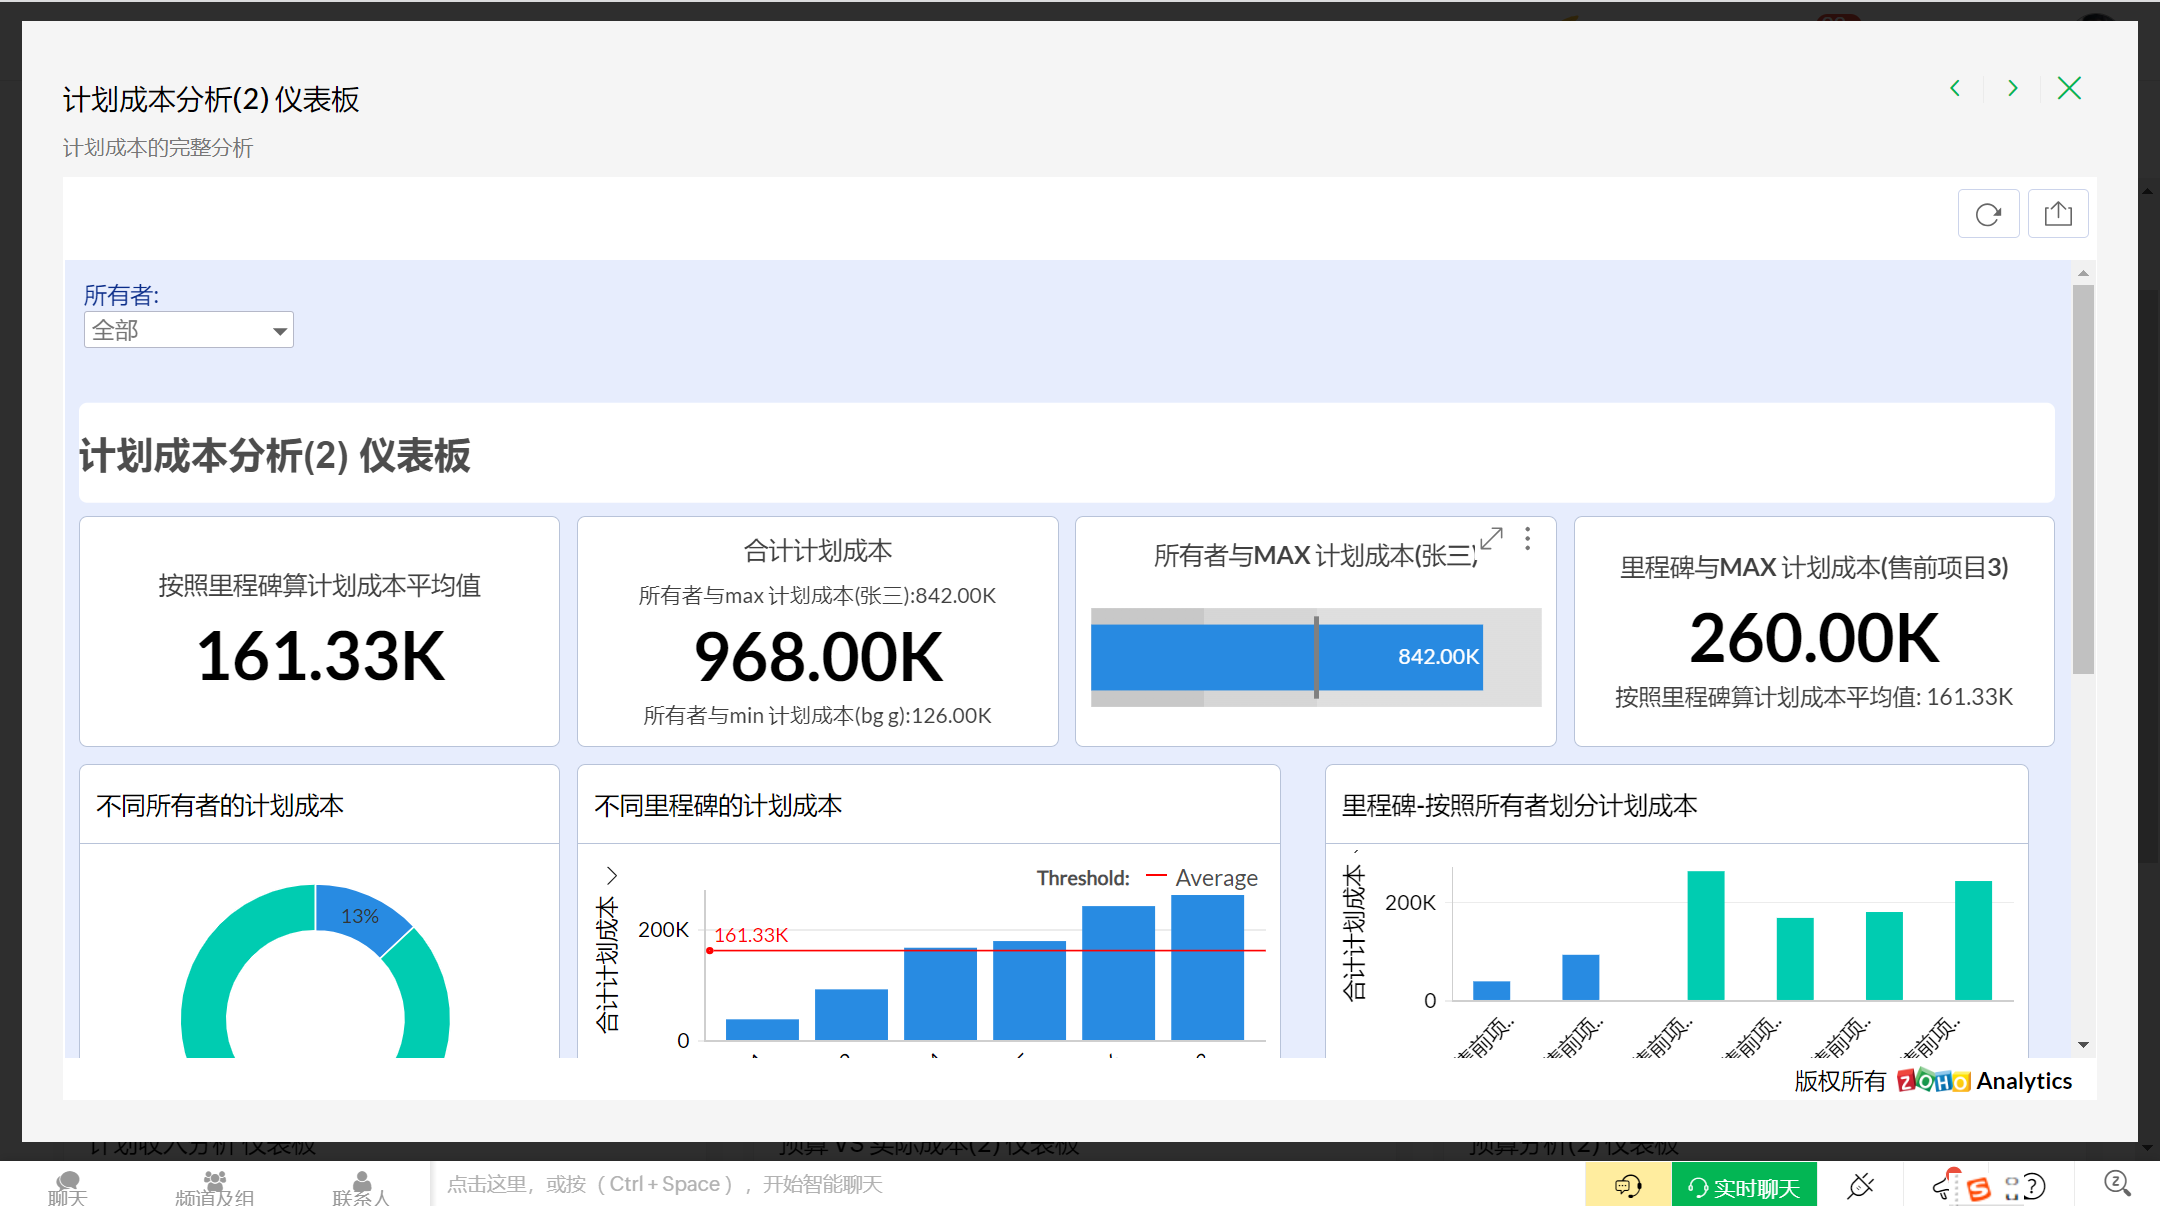The width and height of the screenshot is (2160, 1206).
Task: Go to the previous dashboard with left arrow
Action: [x=1955, y=88]
